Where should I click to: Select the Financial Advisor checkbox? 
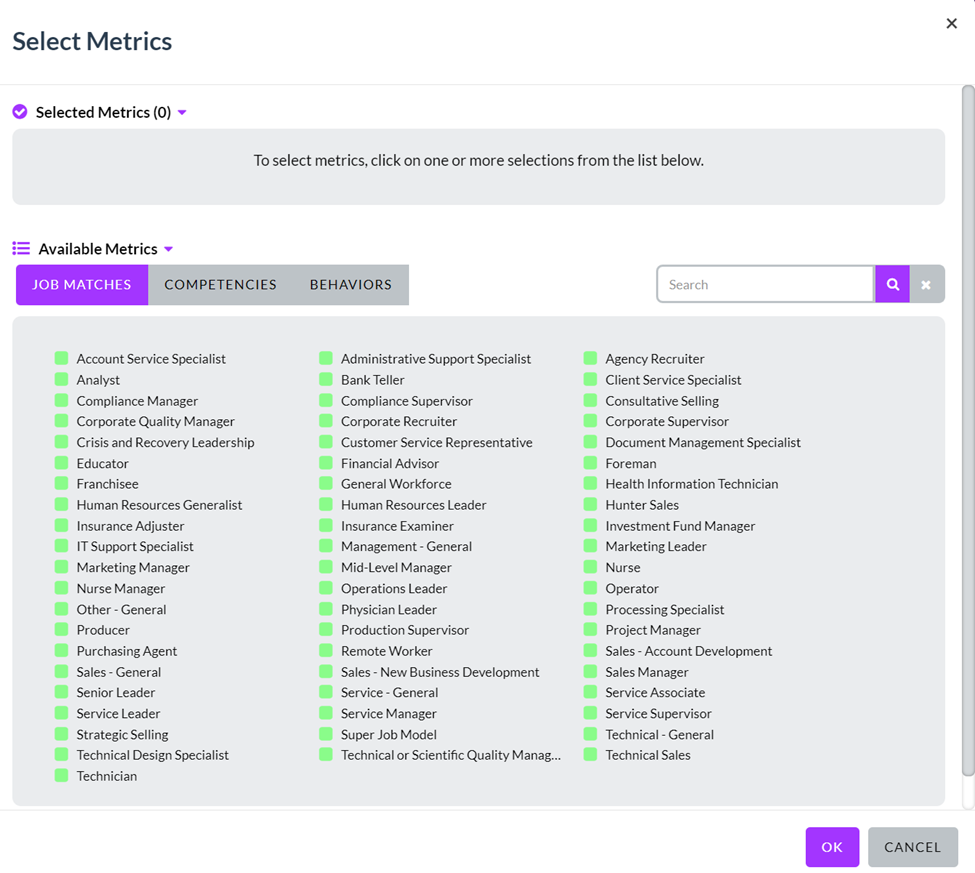[x=326, y=463]
